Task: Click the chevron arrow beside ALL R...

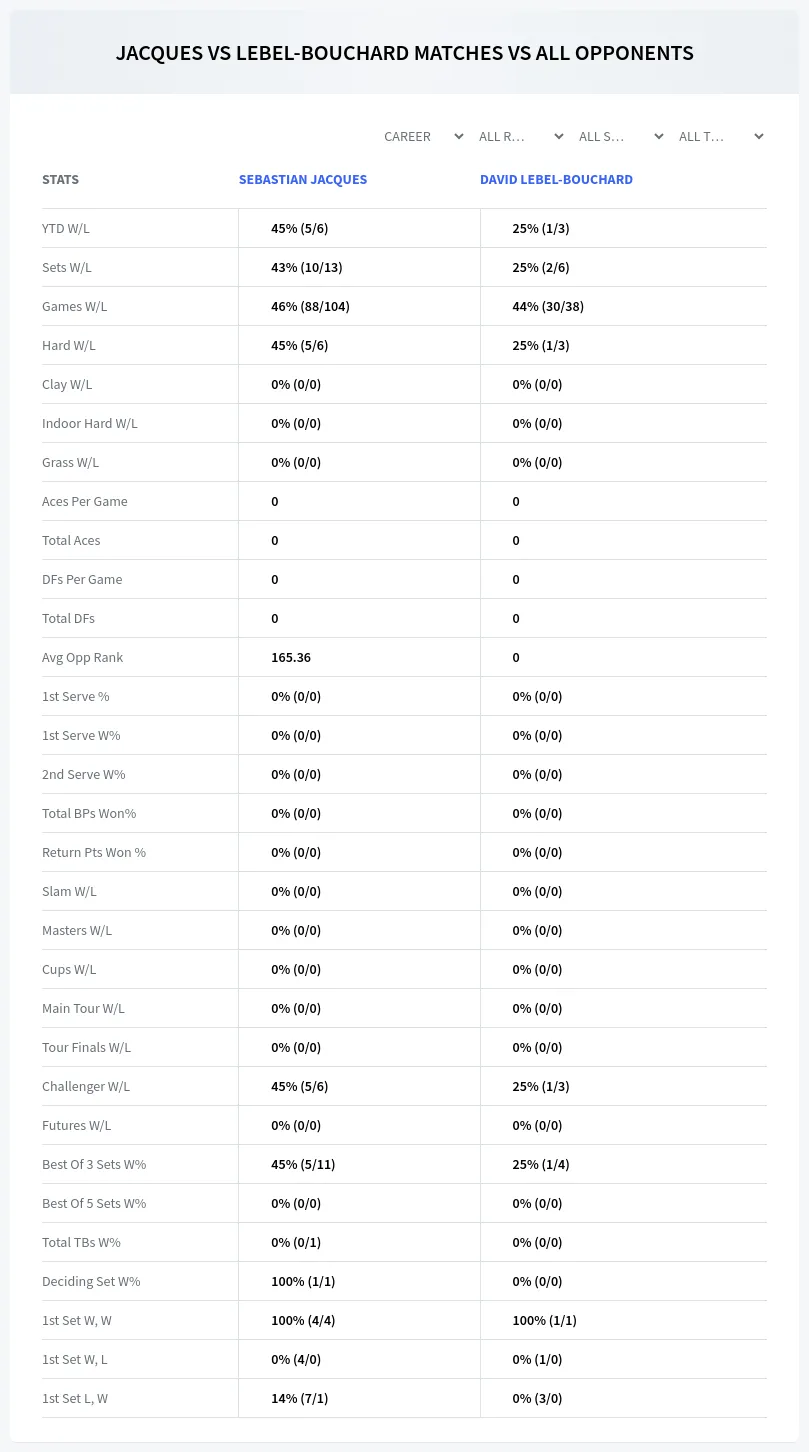Action: tap(559, 136)
